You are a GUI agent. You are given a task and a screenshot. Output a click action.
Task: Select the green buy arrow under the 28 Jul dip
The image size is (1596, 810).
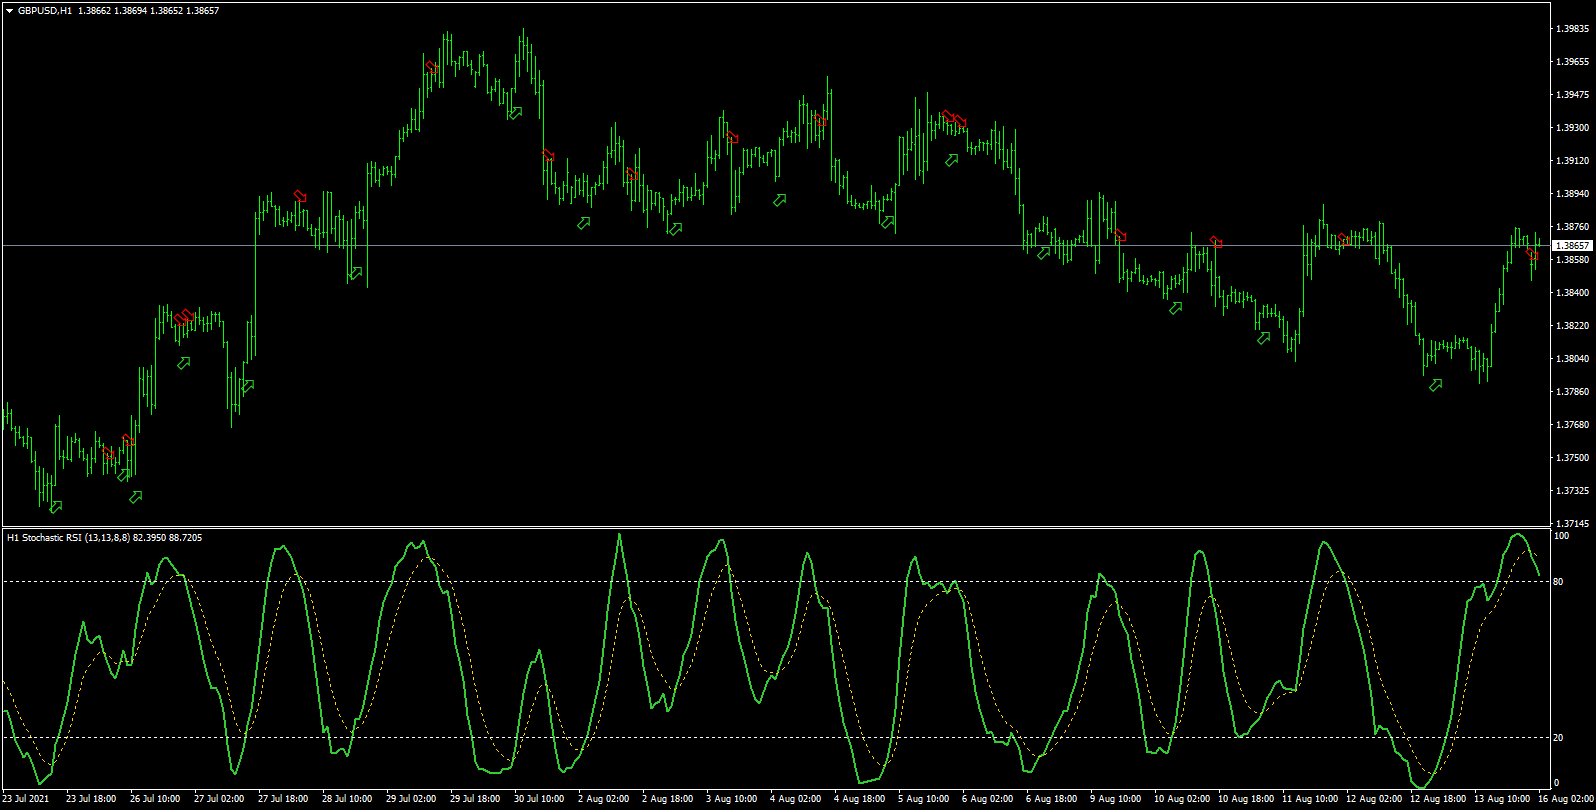(354, 273)
